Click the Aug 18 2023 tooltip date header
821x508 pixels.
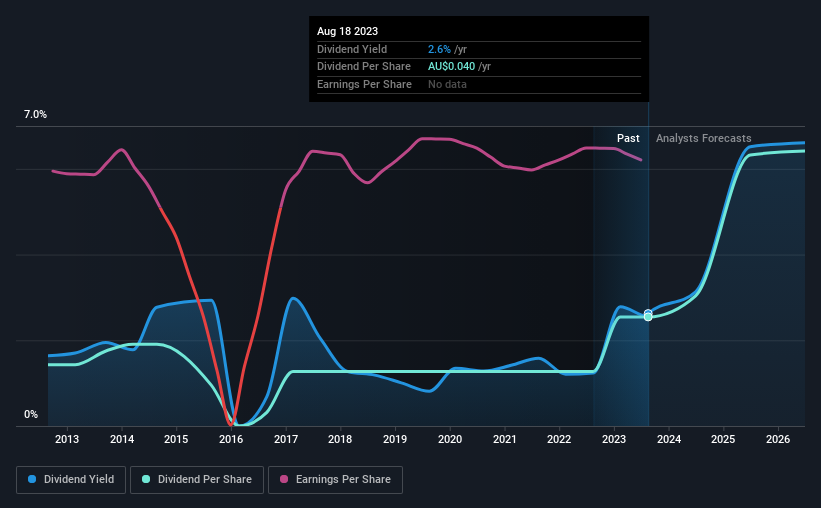point(347,31)
